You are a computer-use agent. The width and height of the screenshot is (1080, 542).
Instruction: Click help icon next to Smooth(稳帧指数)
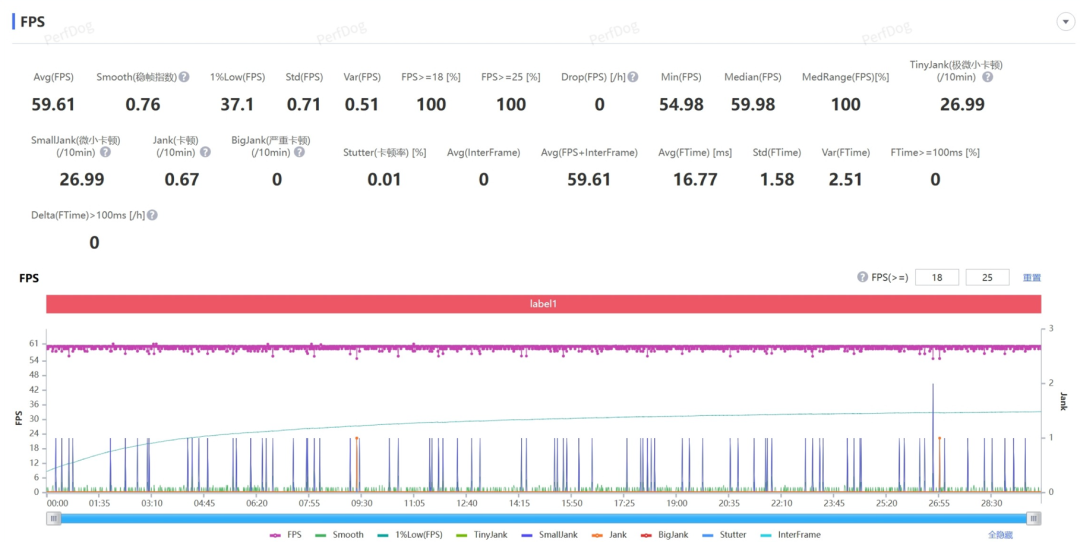click(x=184, y=77)
